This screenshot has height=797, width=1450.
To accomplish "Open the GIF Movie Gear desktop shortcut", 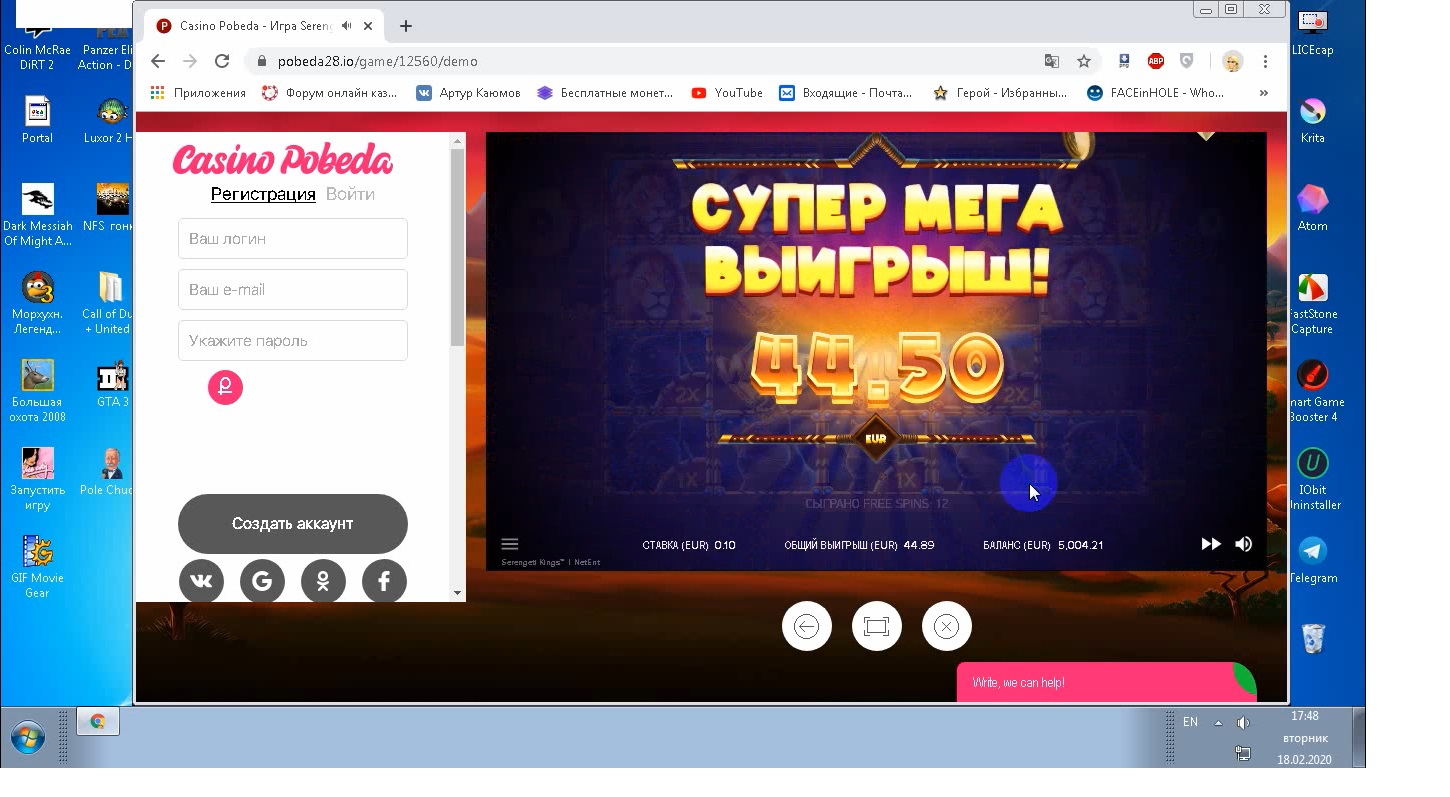I will tap(37, 568).
